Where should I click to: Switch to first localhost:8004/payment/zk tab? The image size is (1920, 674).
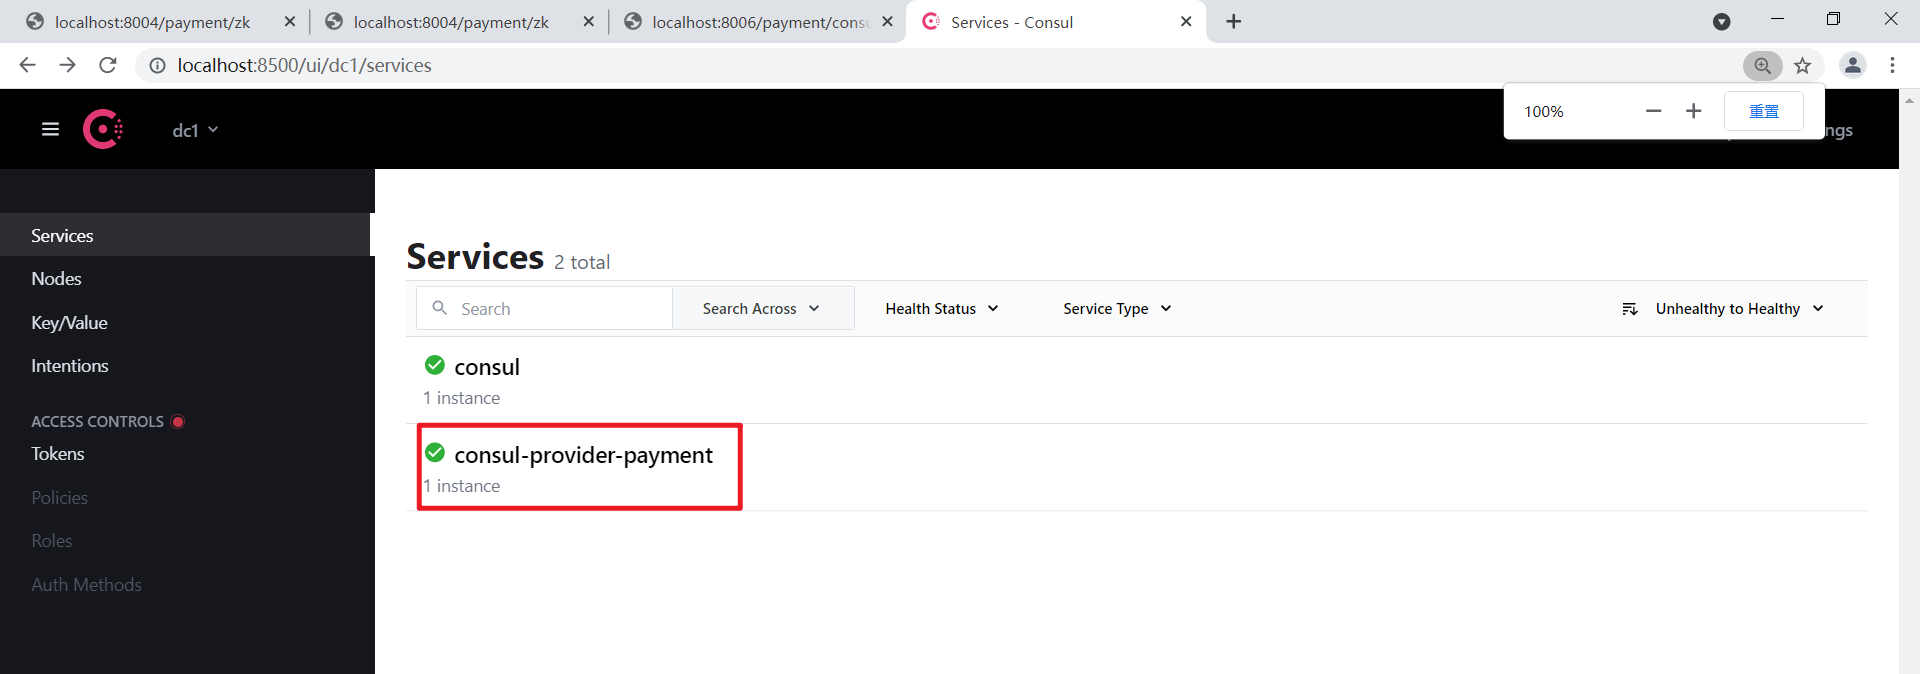pos(153,22)
